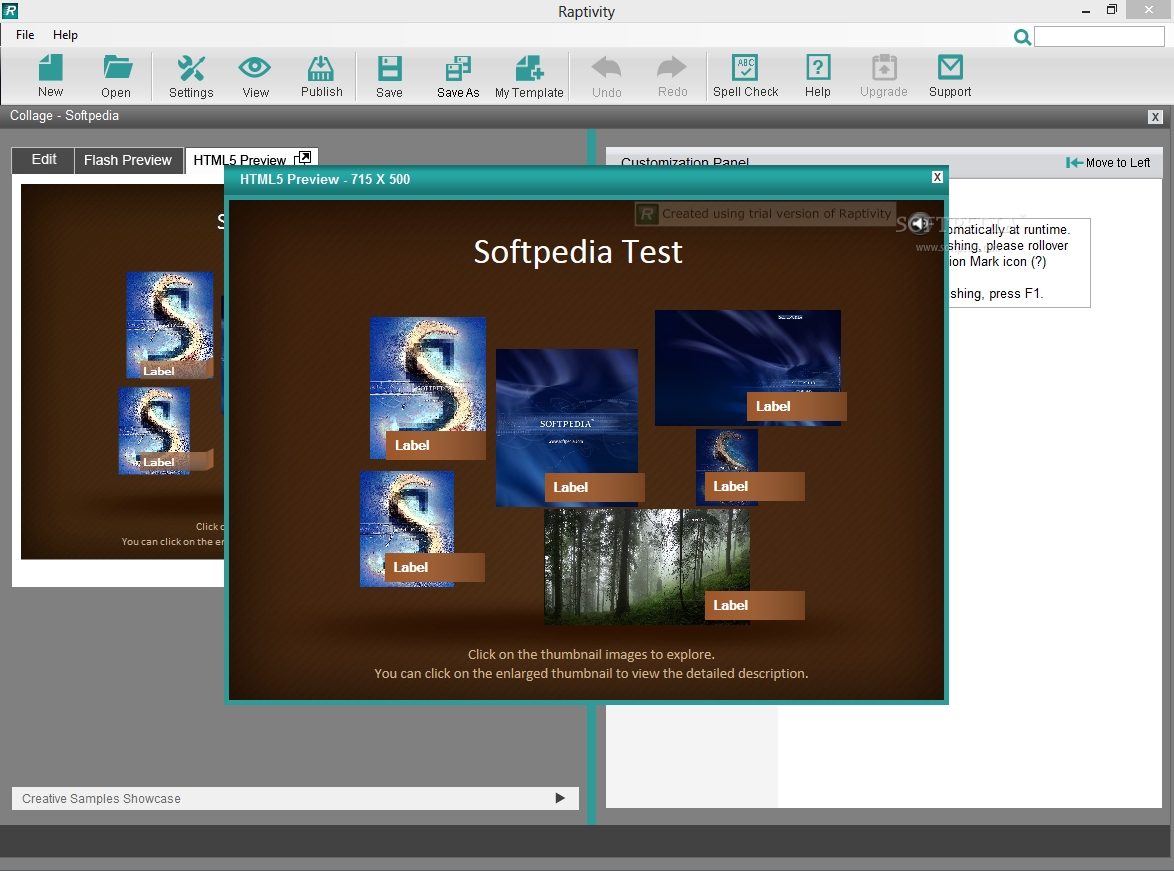Click the HTML5 Preview - 715 X 500 title
This screenshot has width=1174, height=871.
(325, 179)
